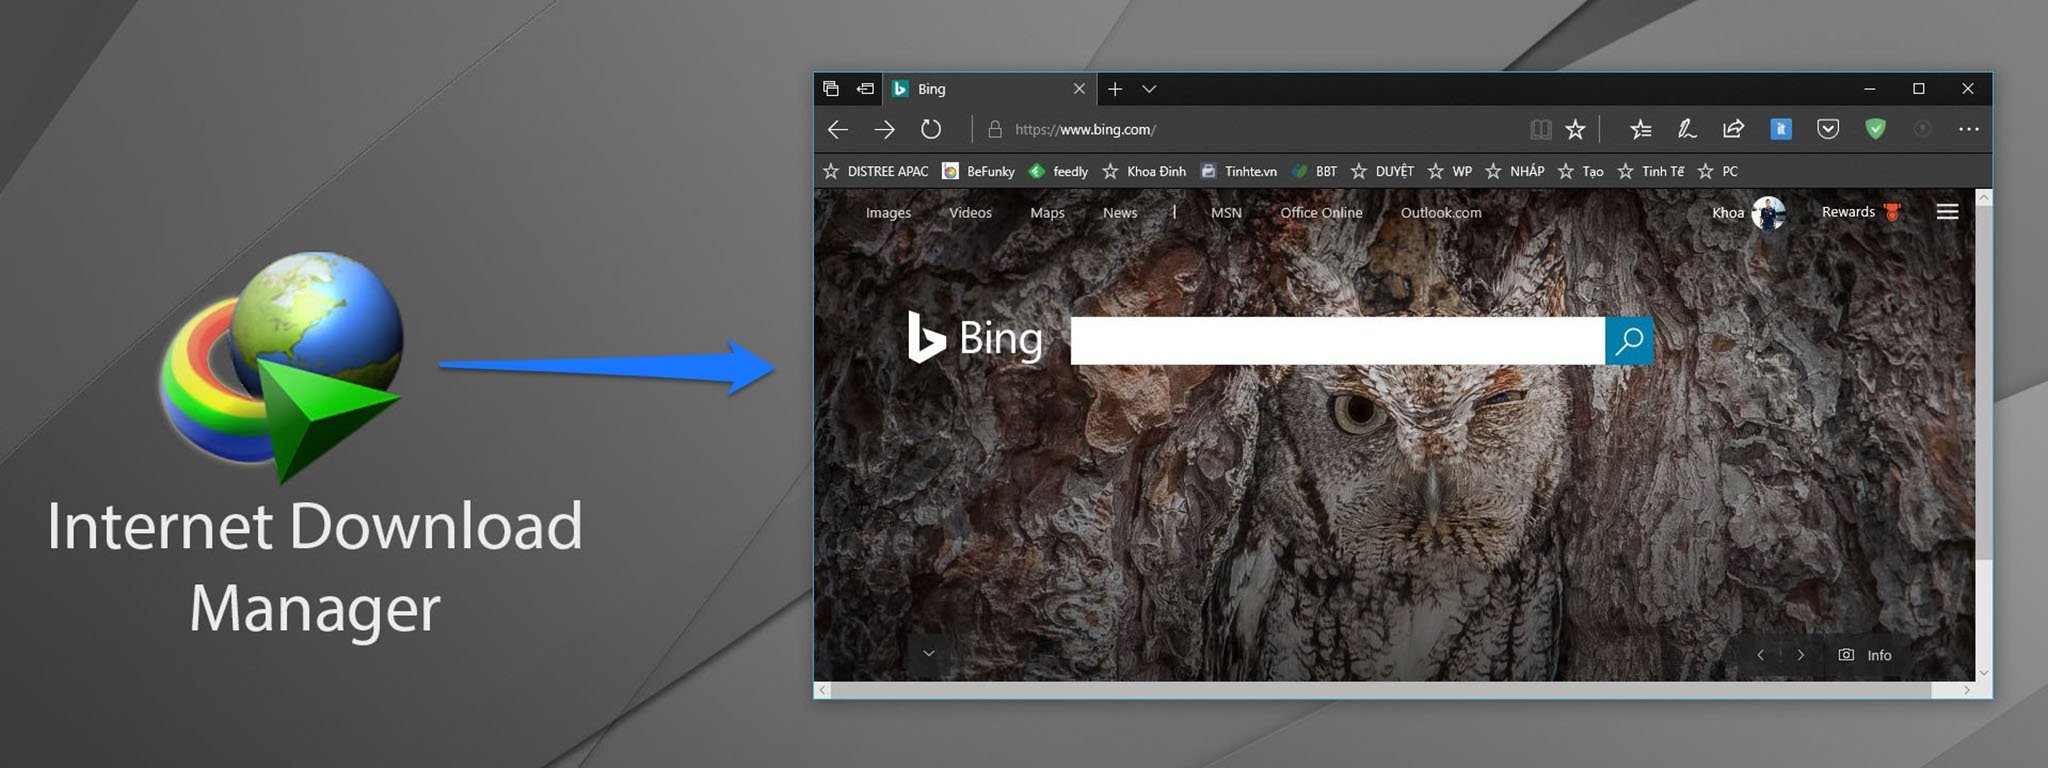Open WP favorites bar bookmark
Viewport: 2048px width, 768px height.
pyautogui.click(x=1450, y=171)
